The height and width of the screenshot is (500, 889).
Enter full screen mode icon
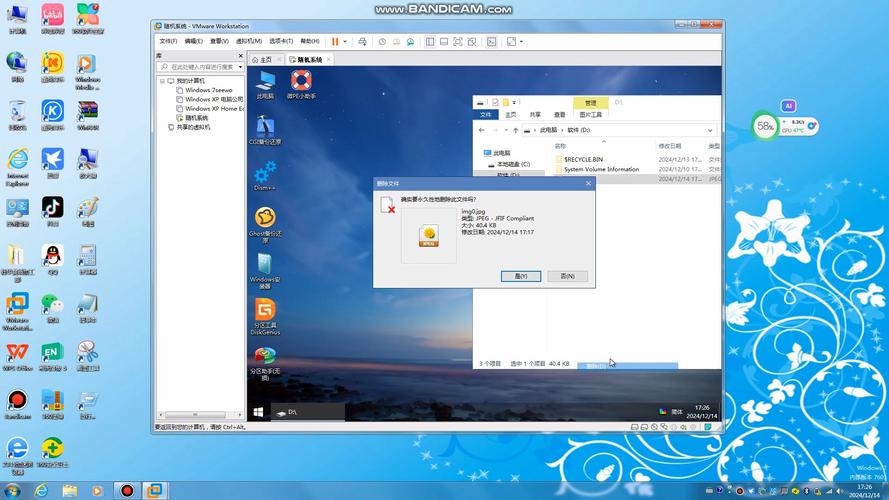[x=458, y=41]
